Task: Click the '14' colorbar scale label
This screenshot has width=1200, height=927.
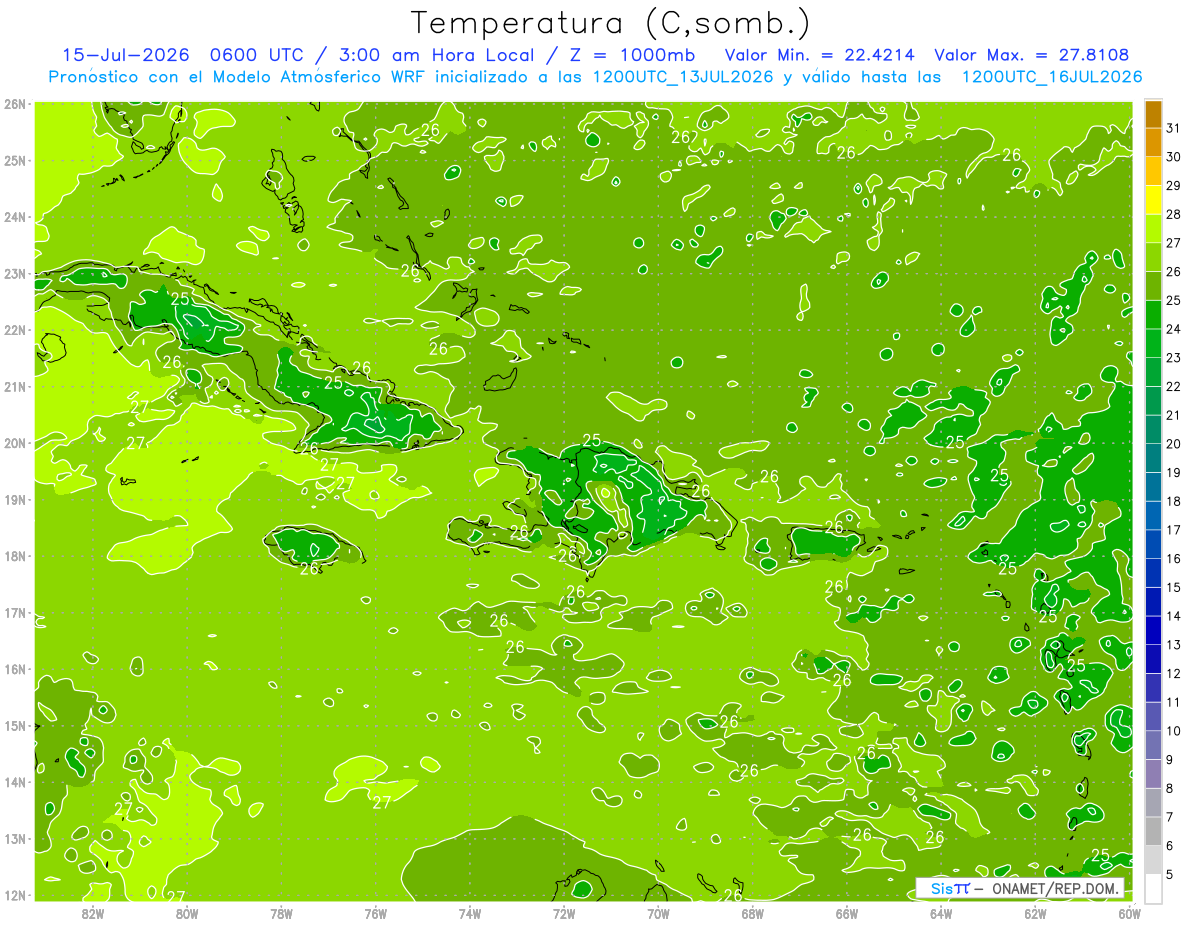Action: 1174,616
